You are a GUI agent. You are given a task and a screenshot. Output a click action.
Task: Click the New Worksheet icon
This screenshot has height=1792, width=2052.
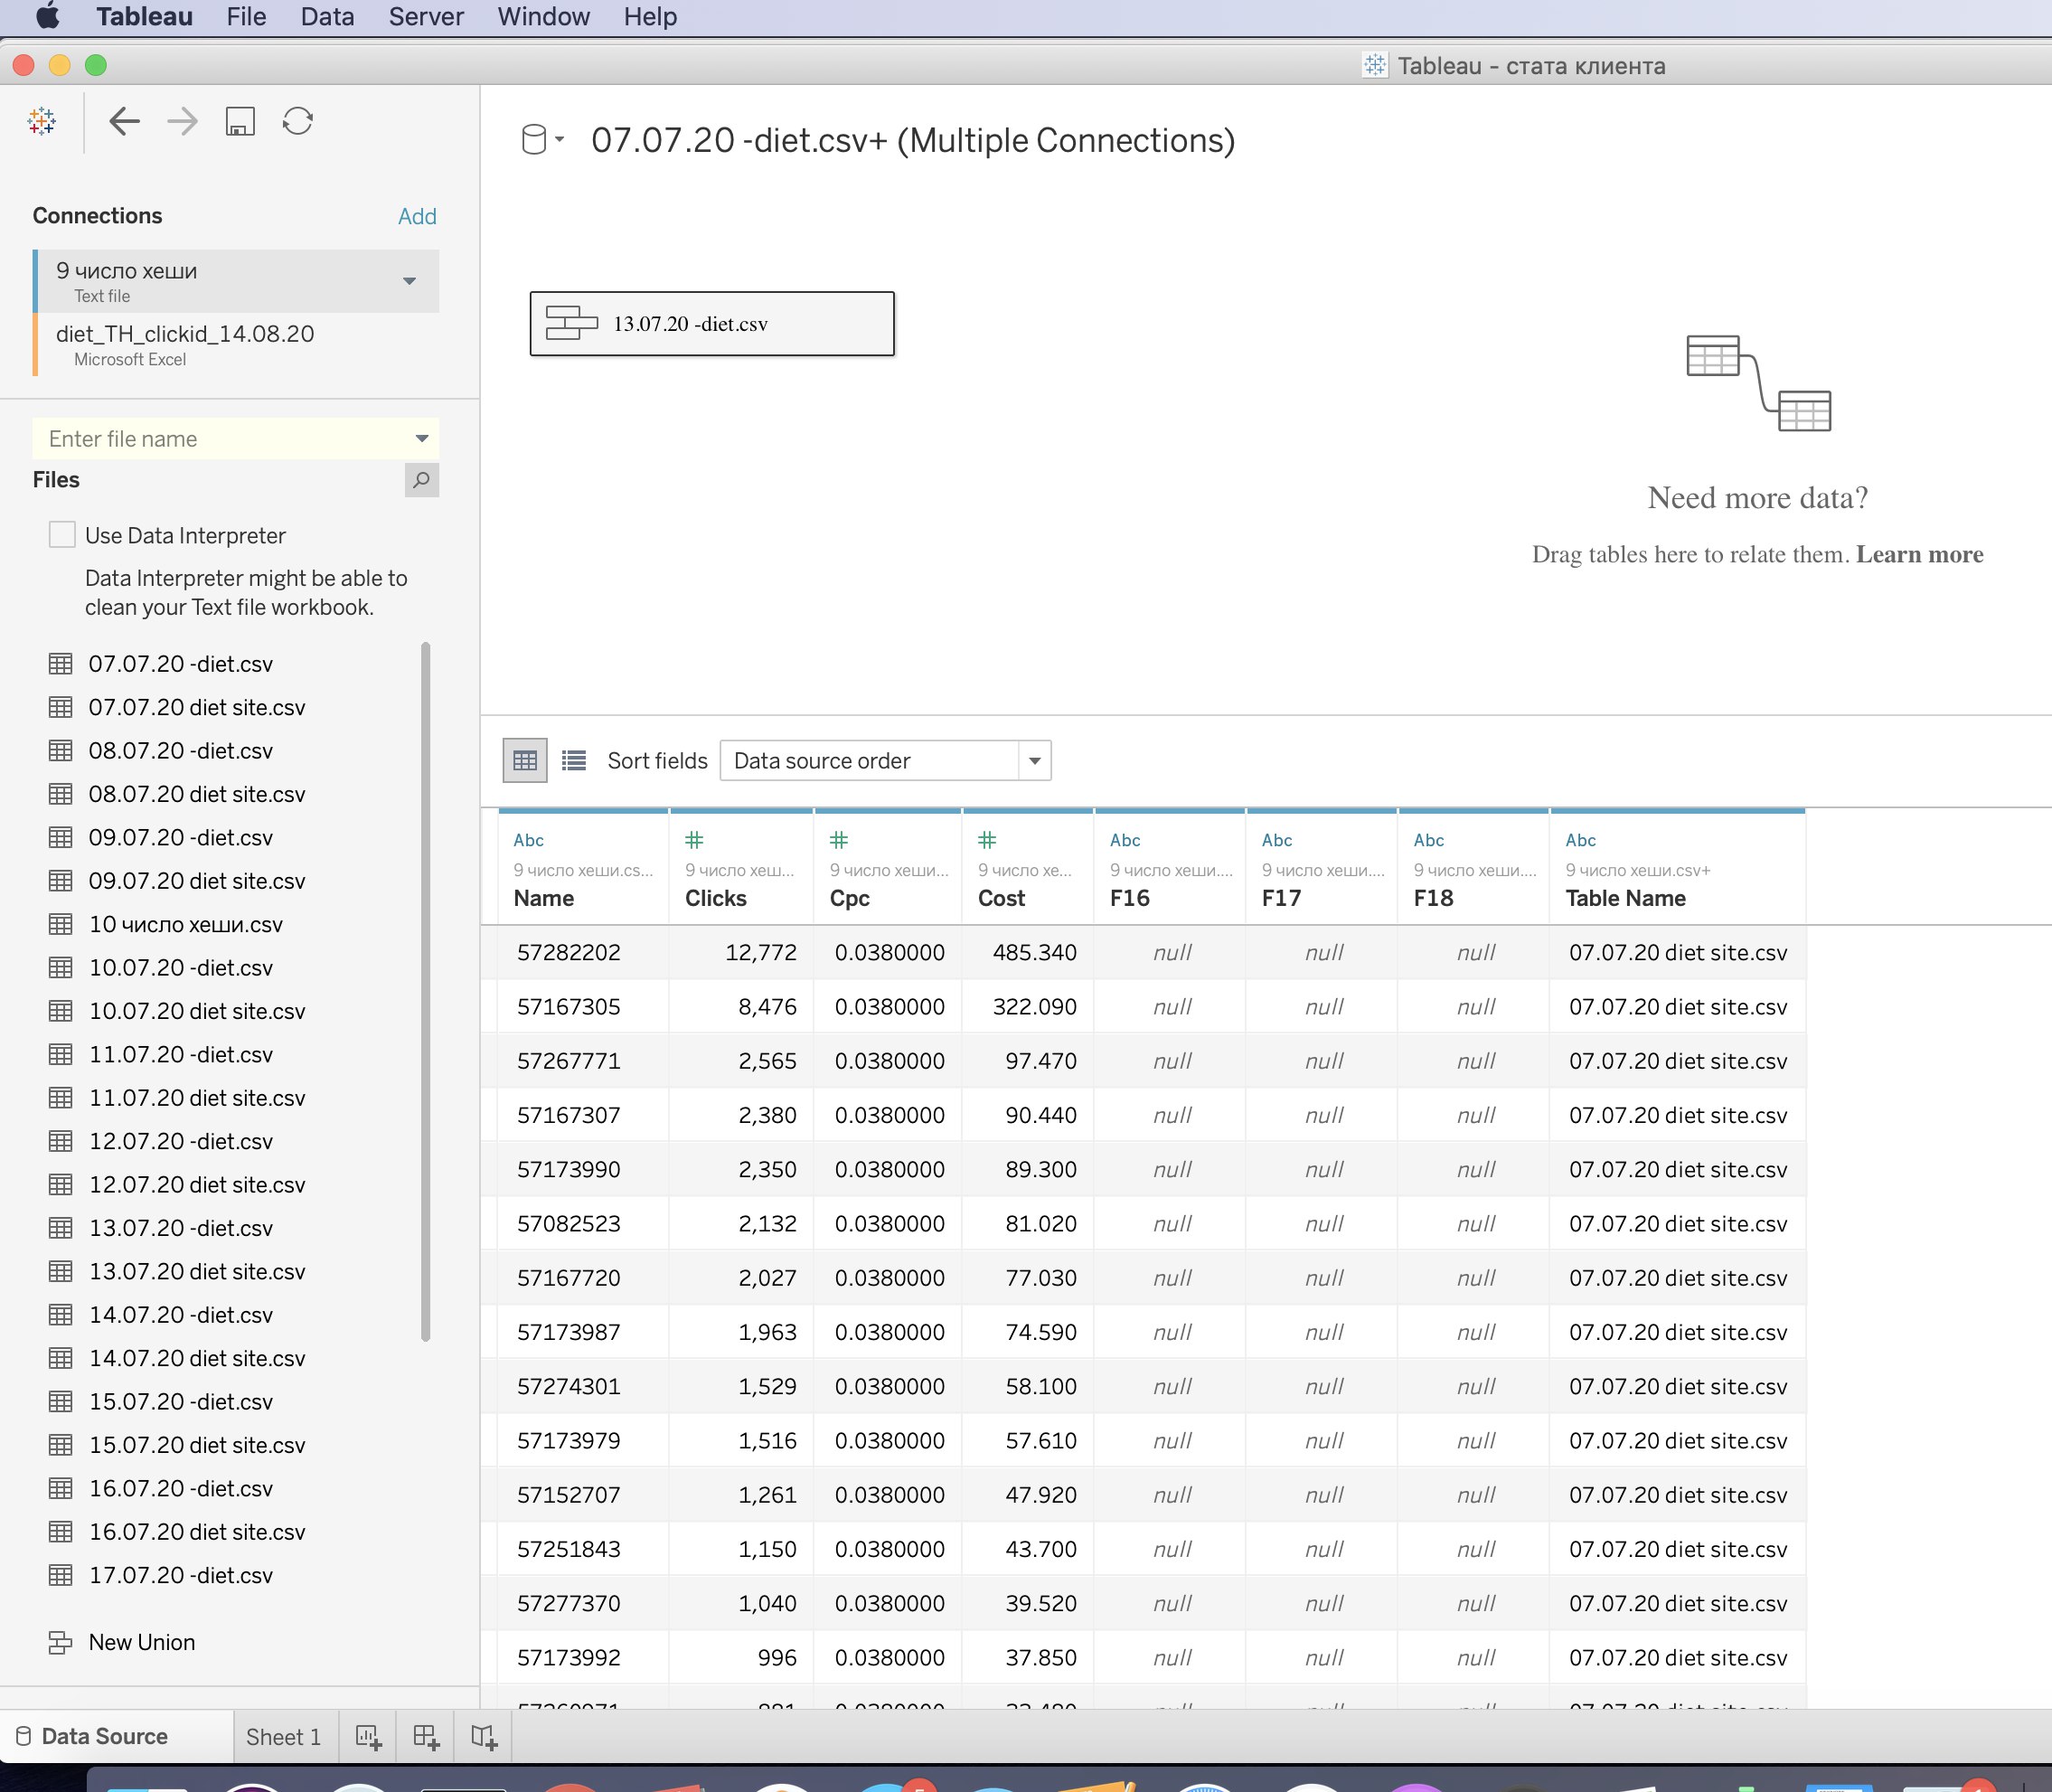pyautogui.click(x=368, y=1737)
